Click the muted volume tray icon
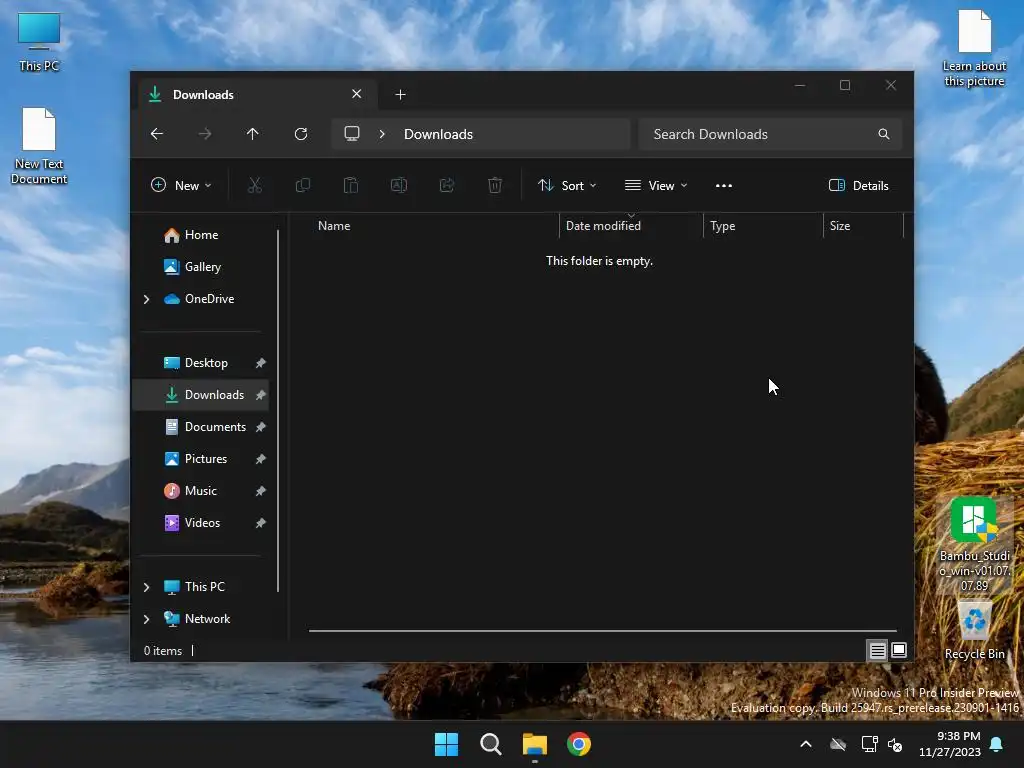This screenshot has width=1024, height=768. point(895,744)
